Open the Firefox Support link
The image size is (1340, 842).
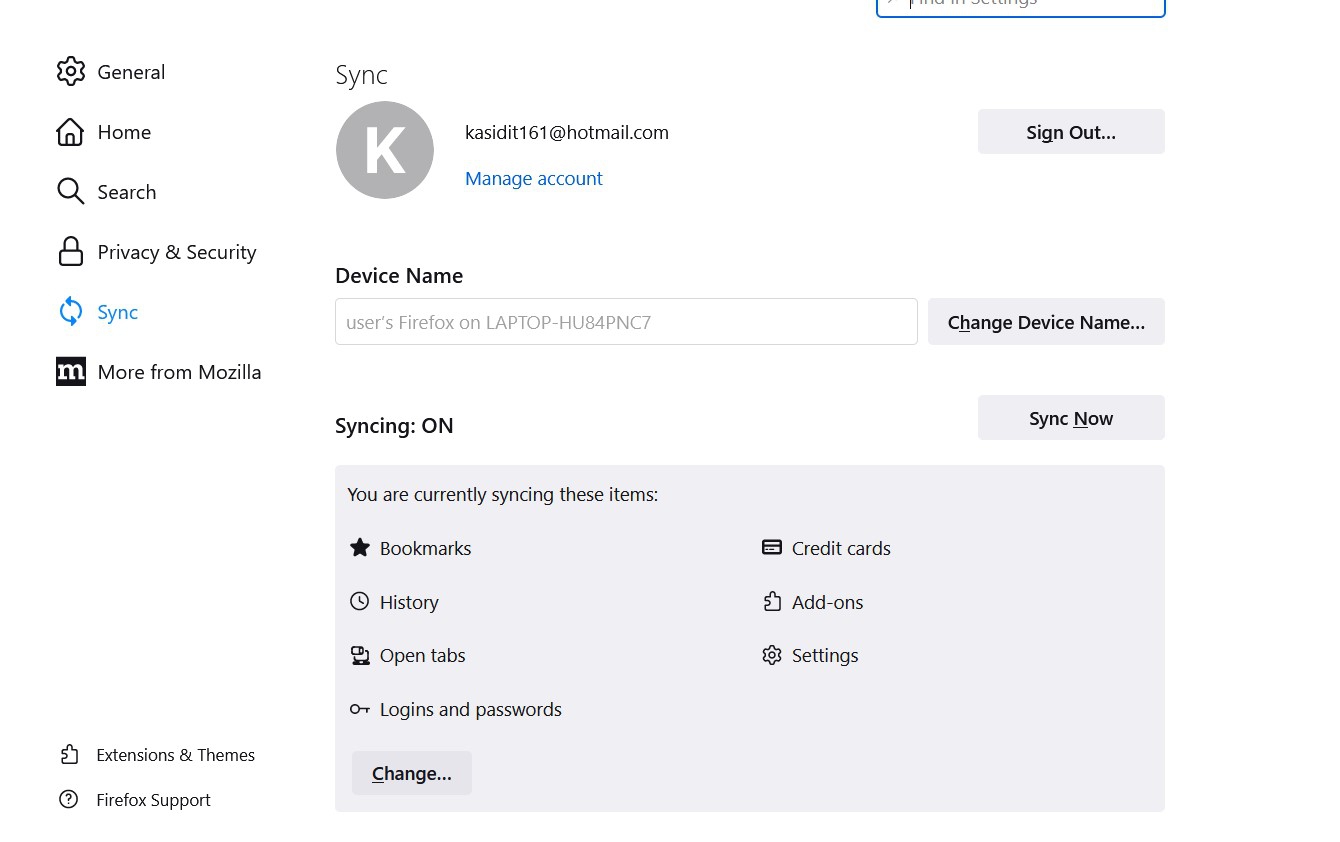pos(153,800)
